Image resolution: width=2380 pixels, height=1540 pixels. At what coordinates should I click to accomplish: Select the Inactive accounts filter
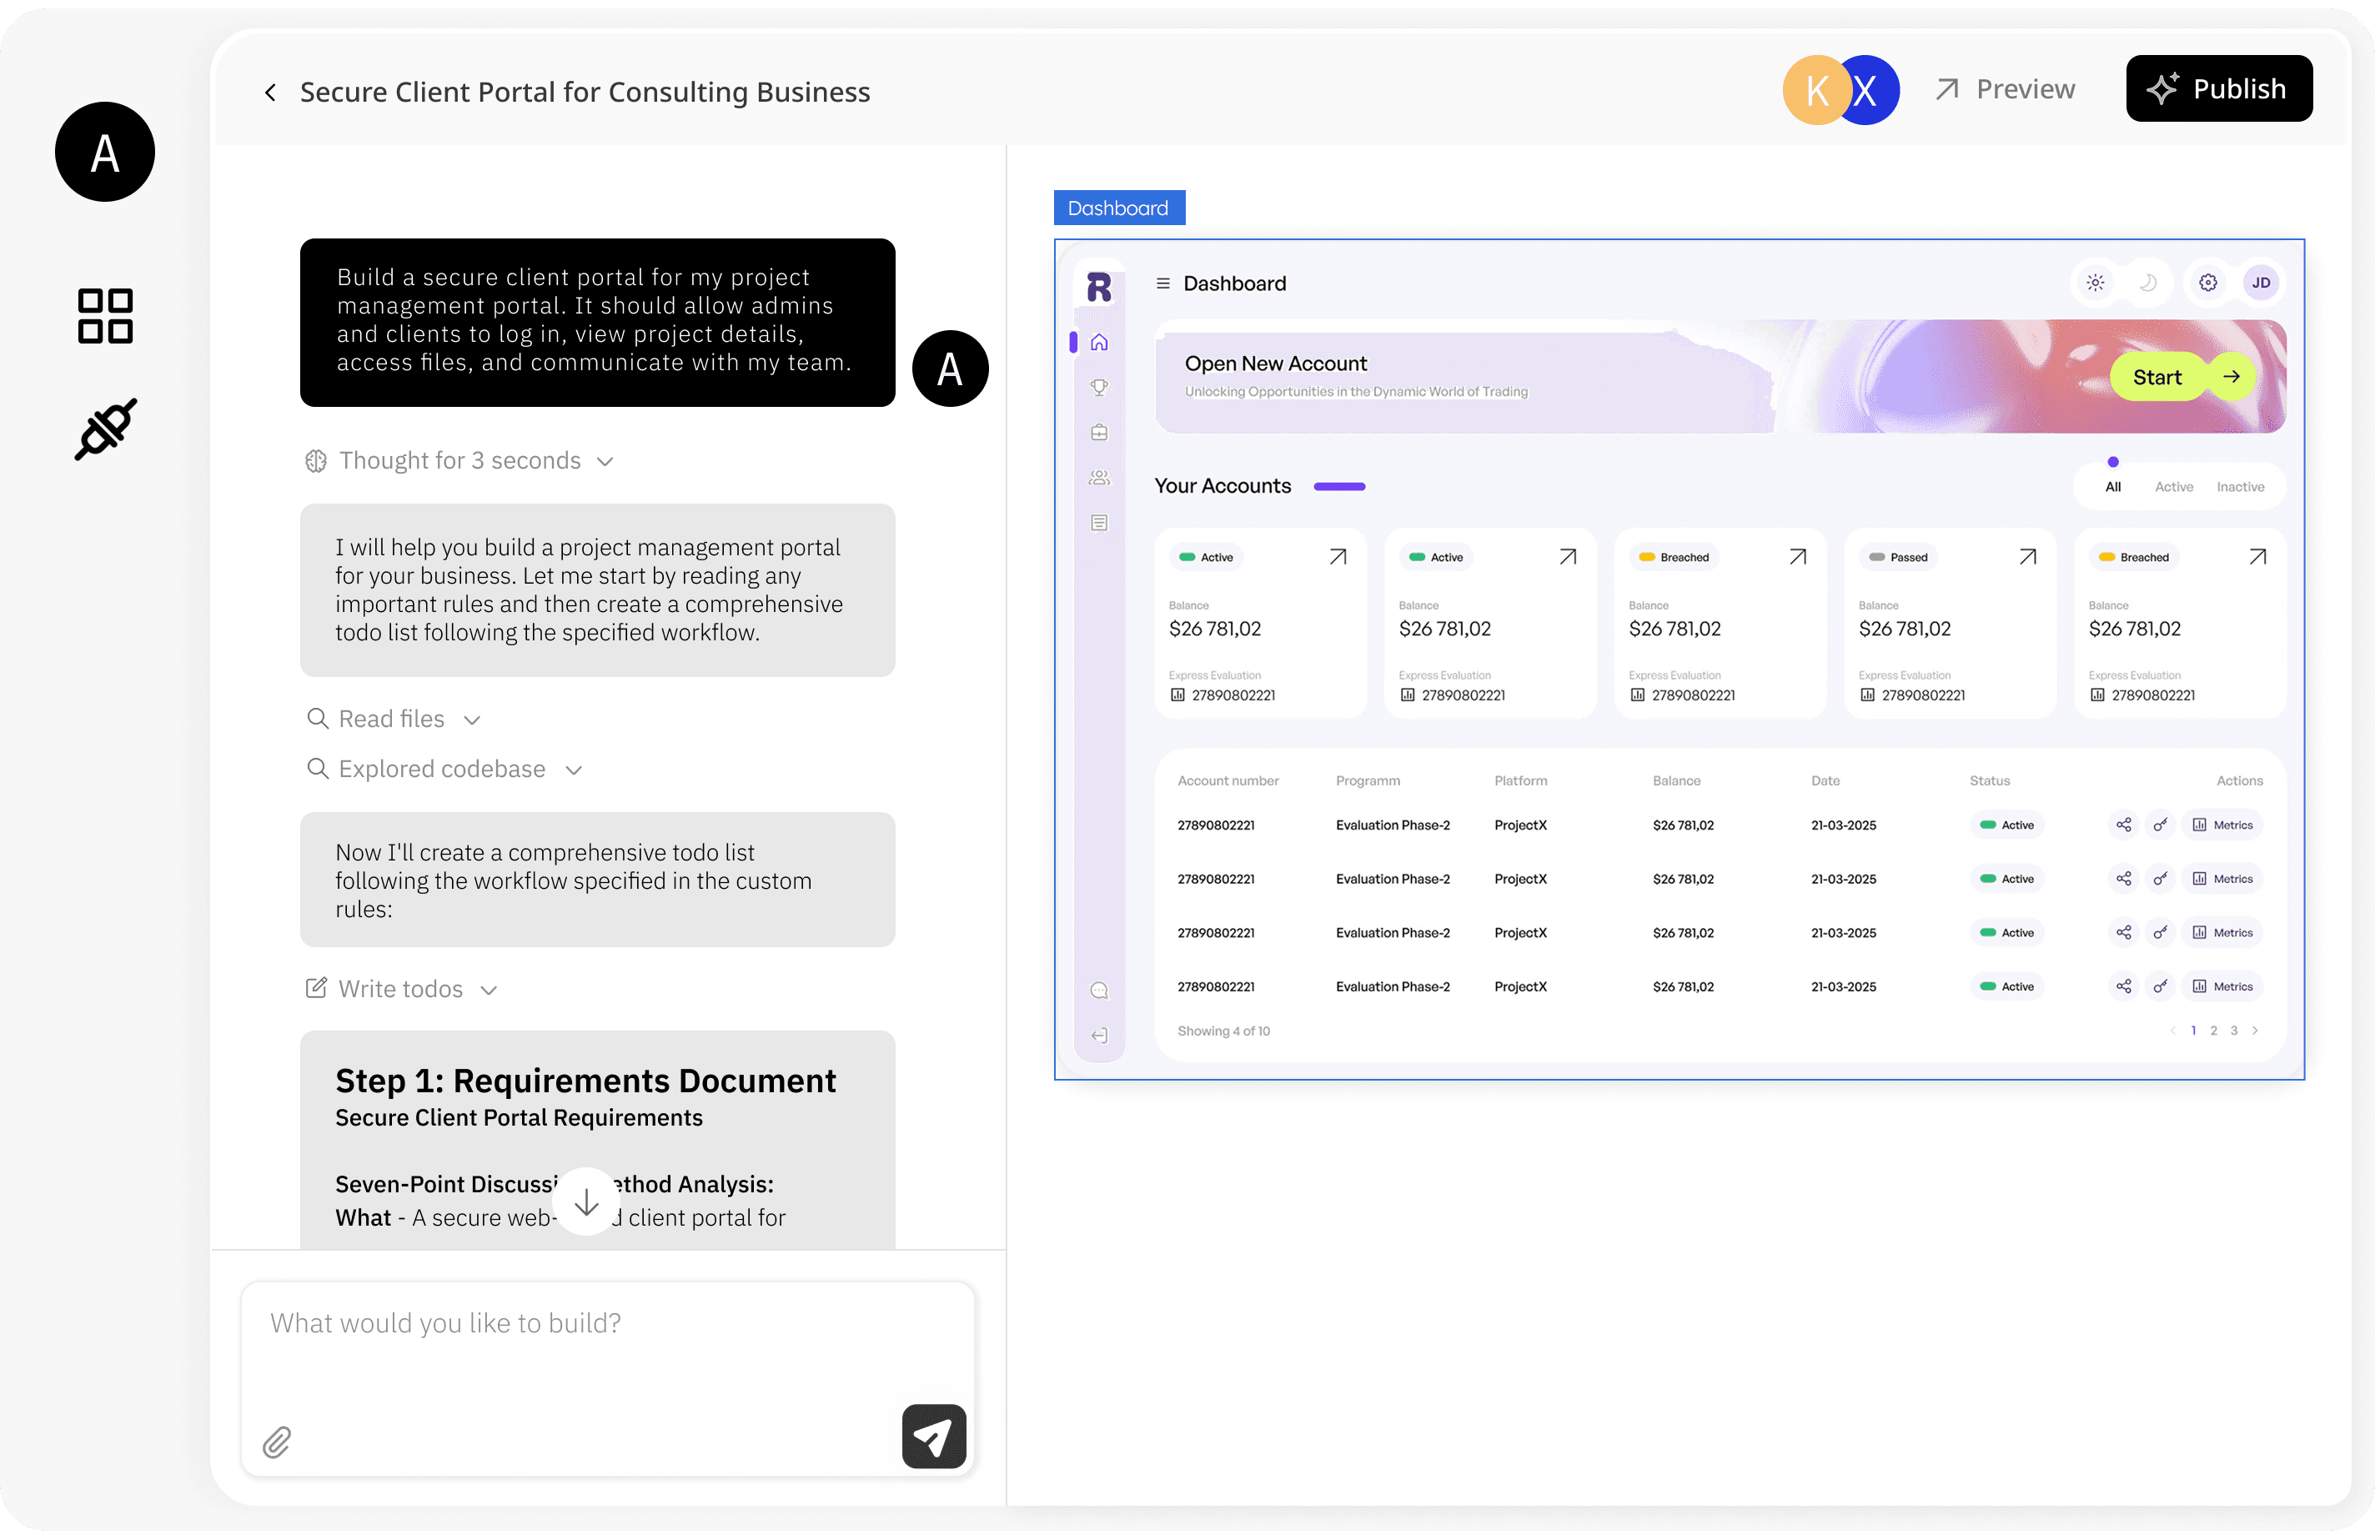point(2240,487)
